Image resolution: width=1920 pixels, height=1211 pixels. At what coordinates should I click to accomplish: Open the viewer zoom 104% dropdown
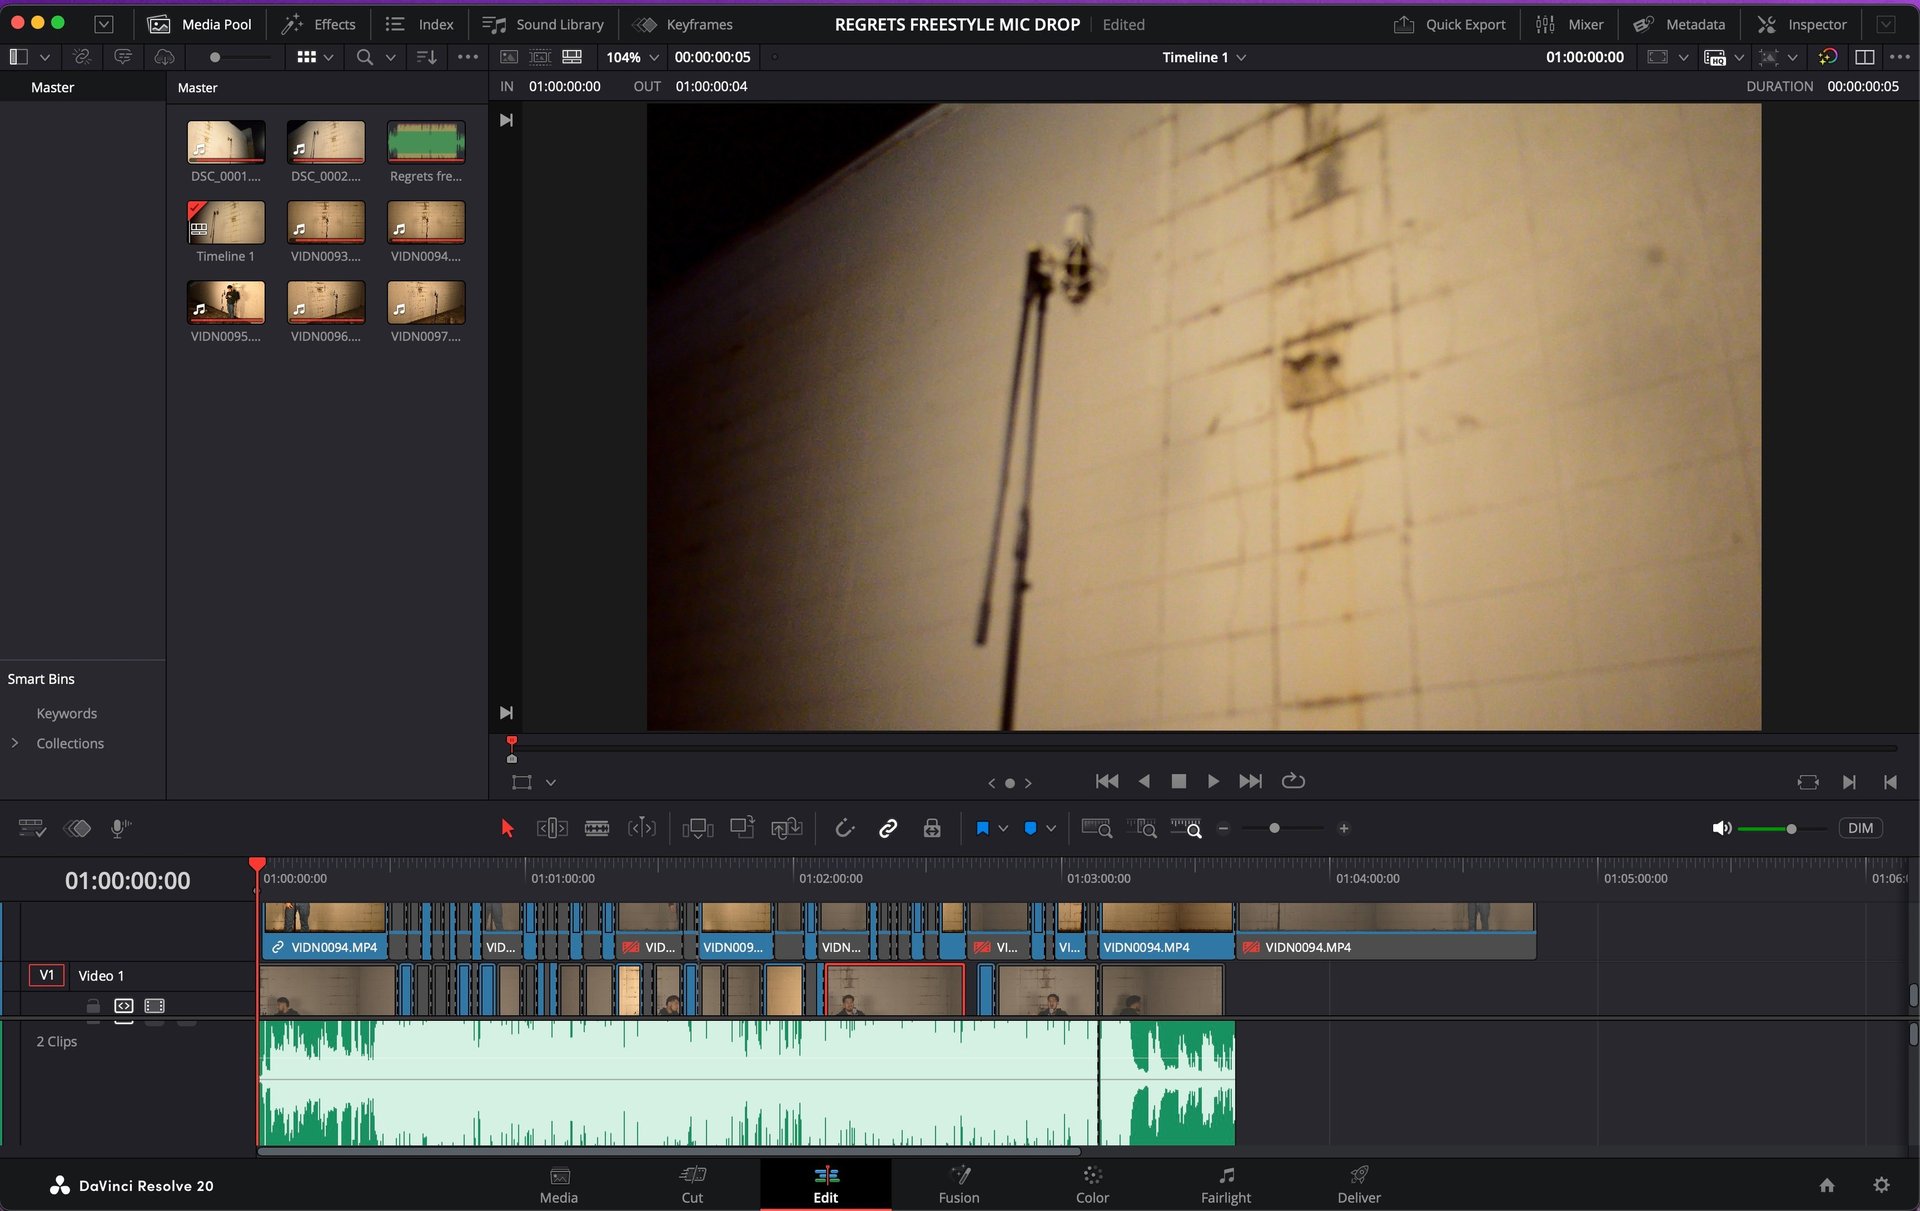tap(632, 57)
